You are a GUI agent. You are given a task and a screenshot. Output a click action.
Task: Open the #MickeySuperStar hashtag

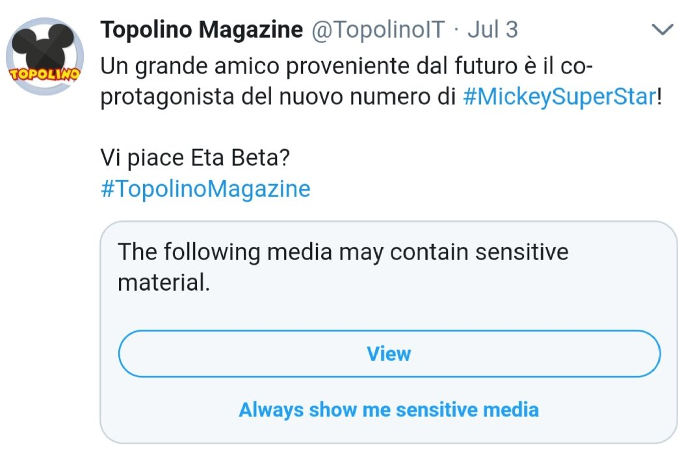[x=560, y=96]
